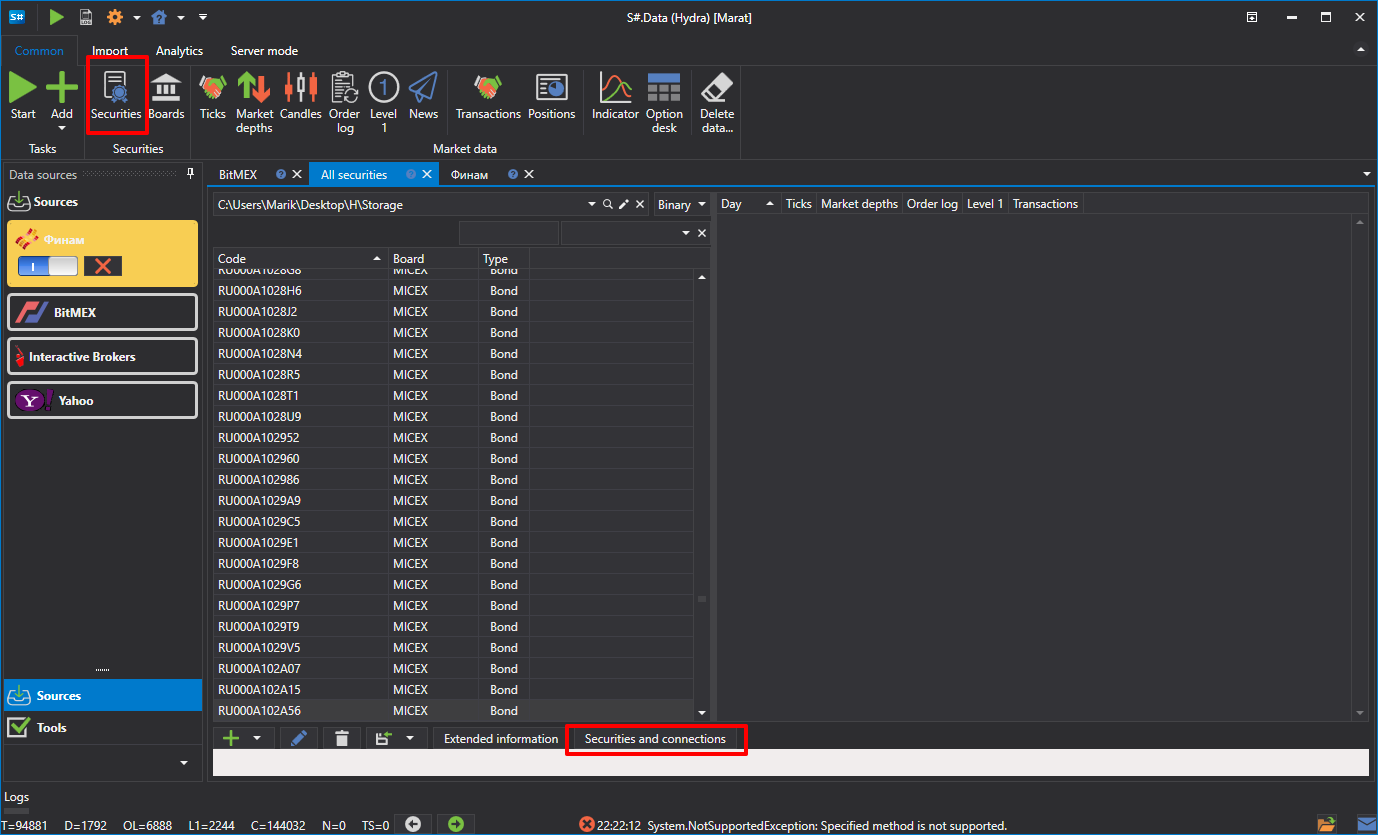This screenshot has height=835, width=1378.
Task: Select the Interactive Brokers data source
Action: pyautogui.click(x=103, y=356)
